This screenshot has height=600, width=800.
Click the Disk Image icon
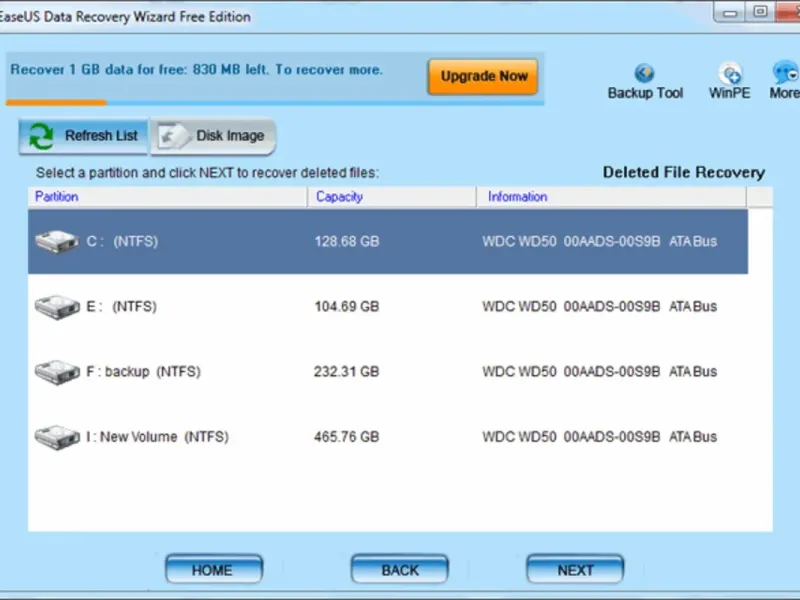[173, 136]
